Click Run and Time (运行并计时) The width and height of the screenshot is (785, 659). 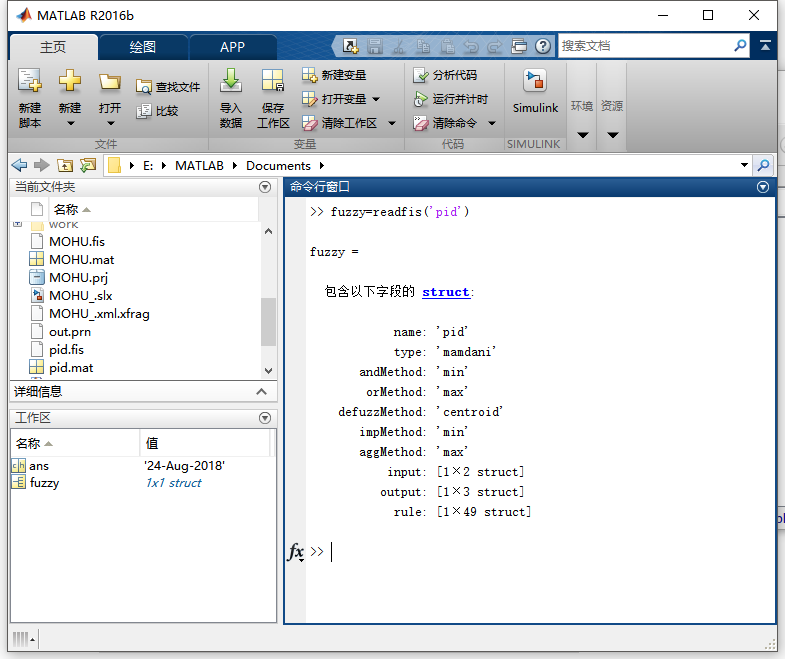pos(450,99)
